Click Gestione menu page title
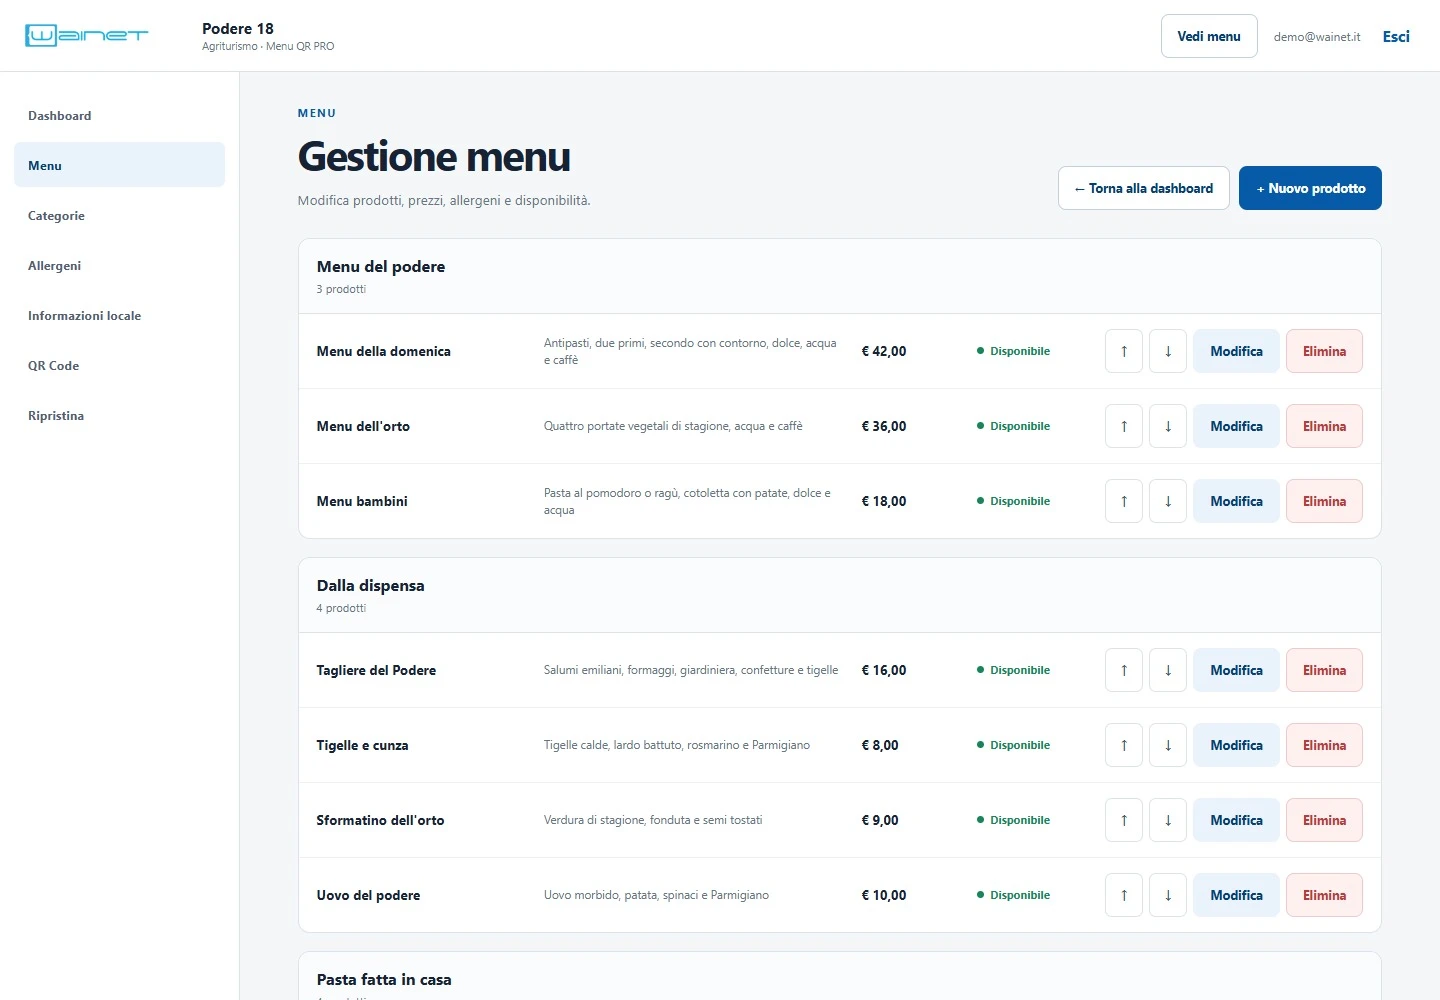1440x1000 pixels. (434, 157)
